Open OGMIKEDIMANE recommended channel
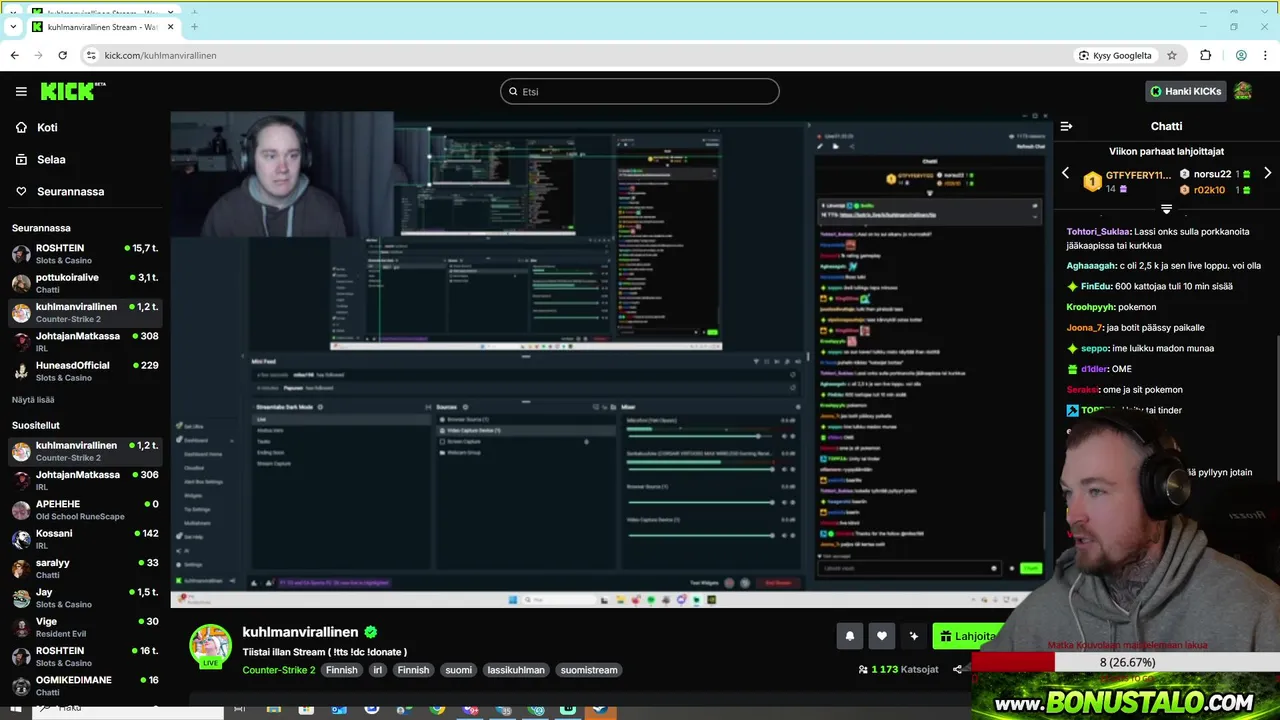The image size is (1280, 720). coord(85,685)
